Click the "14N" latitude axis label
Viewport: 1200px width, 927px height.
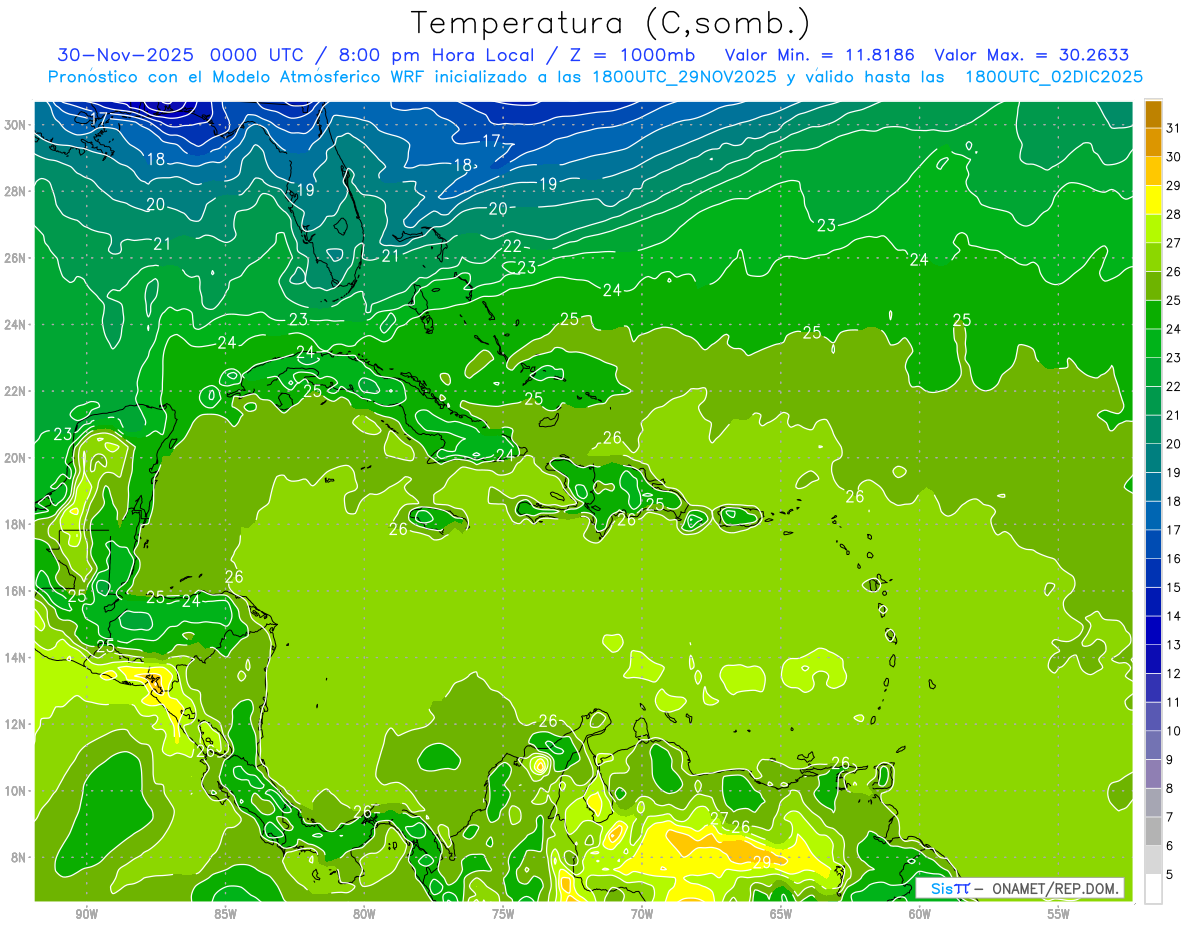point(15,657)
